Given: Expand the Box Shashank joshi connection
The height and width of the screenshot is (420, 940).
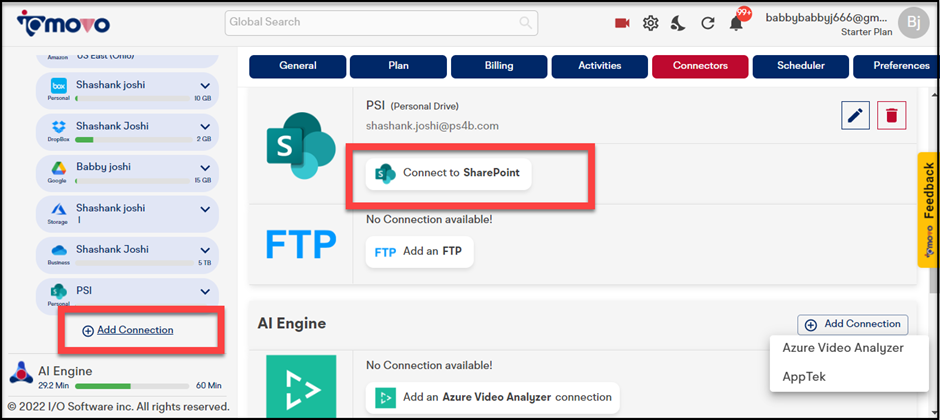Looking at the screenshot, I should point(205,86).
